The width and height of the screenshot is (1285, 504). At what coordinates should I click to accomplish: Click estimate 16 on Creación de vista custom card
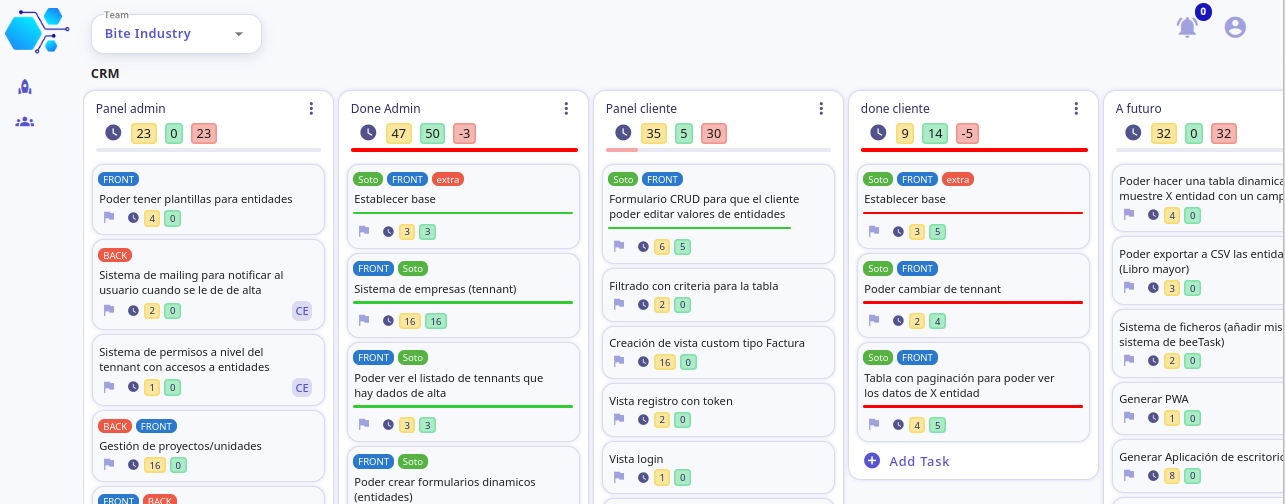[x=664, y=362]
